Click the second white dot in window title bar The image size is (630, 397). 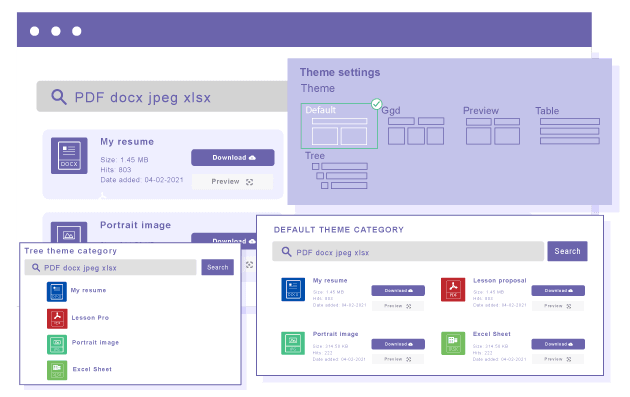coord(56,31)
